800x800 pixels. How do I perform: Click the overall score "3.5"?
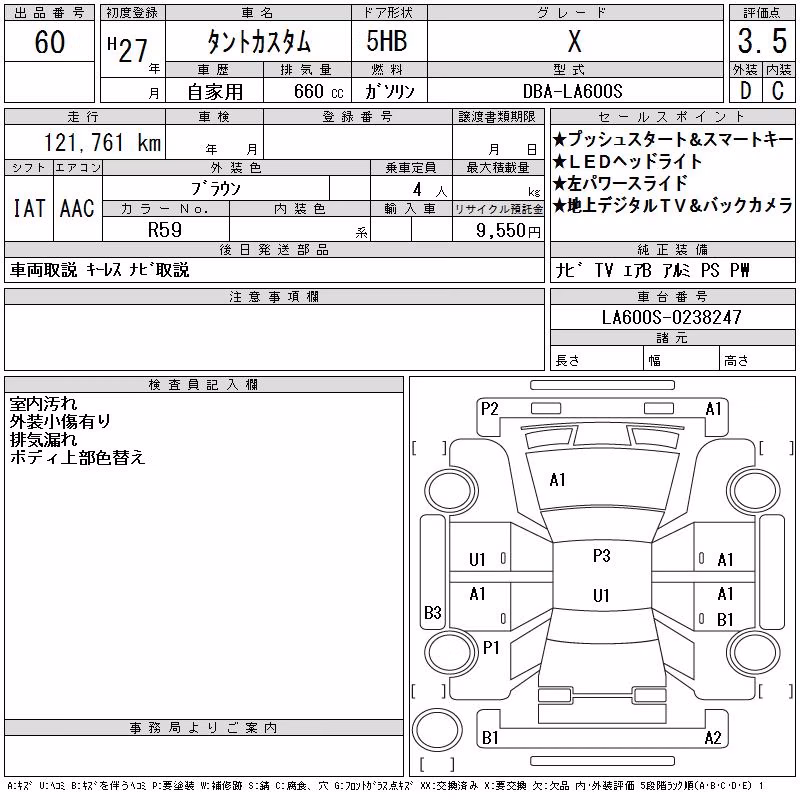762,41
